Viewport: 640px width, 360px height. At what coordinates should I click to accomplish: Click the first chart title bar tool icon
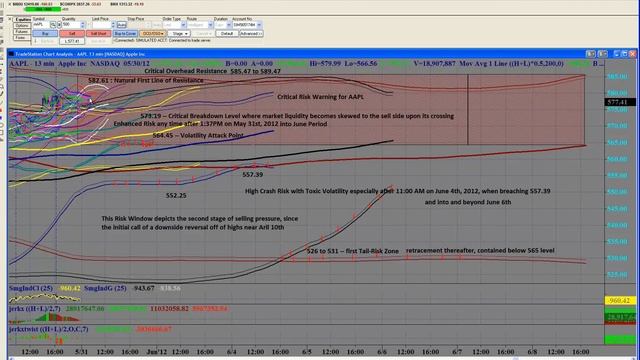click(x=591, y=54)
